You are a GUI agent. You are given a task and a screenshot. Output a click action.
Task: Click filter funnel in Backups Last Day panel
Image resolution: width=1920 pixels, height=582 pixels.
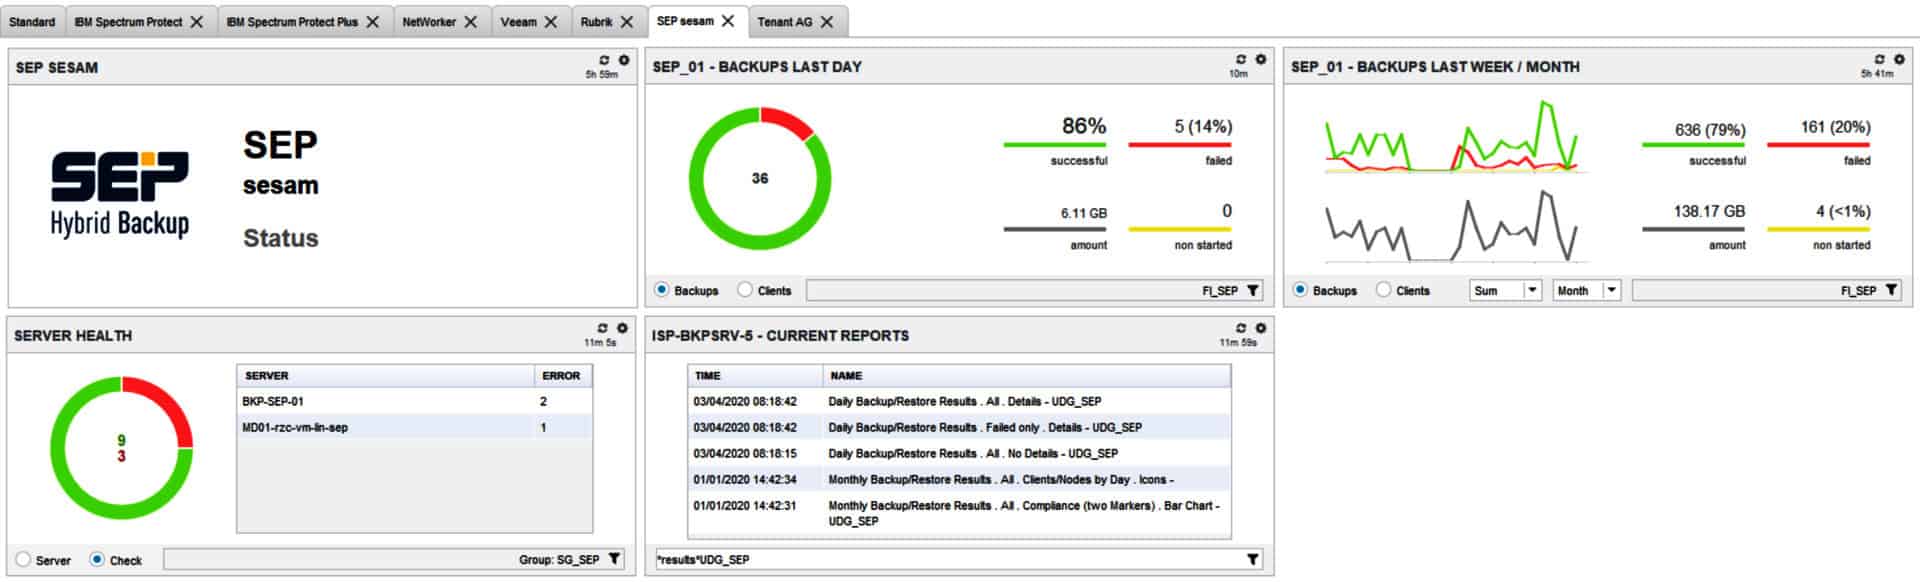1252,290
